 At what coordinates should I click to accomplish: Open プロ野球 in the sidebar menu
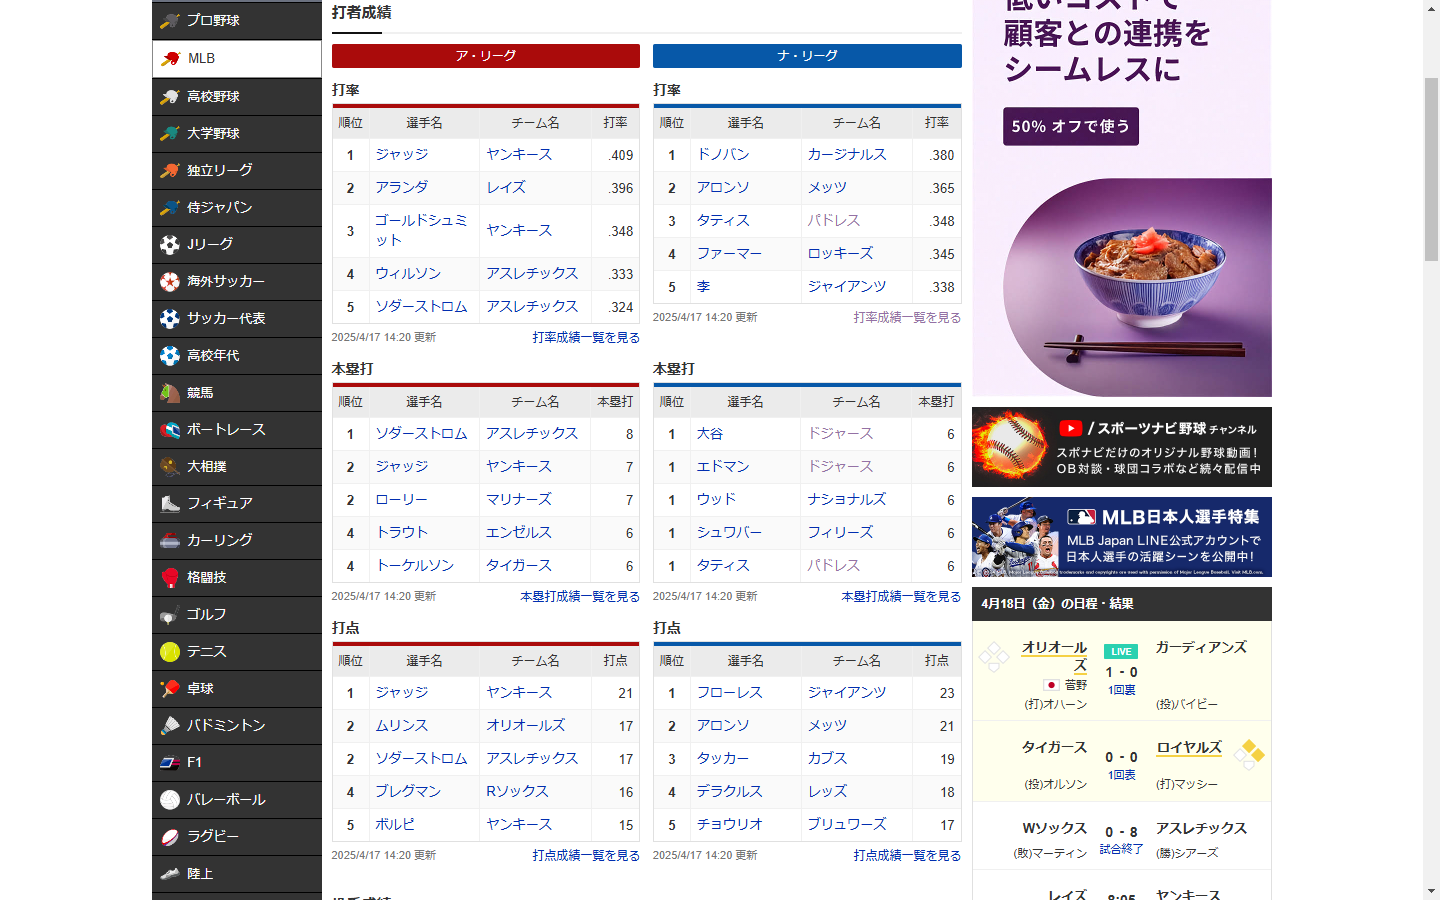(x=237, y=20)
